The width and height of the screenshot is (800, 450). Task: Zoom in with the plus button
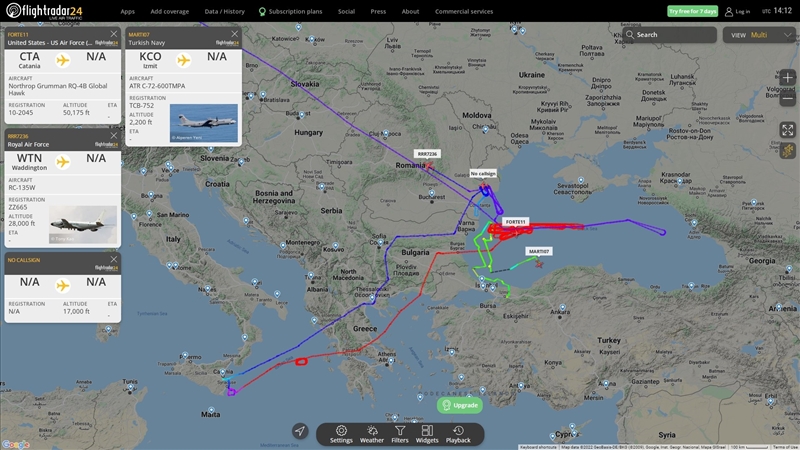[788, 78]
